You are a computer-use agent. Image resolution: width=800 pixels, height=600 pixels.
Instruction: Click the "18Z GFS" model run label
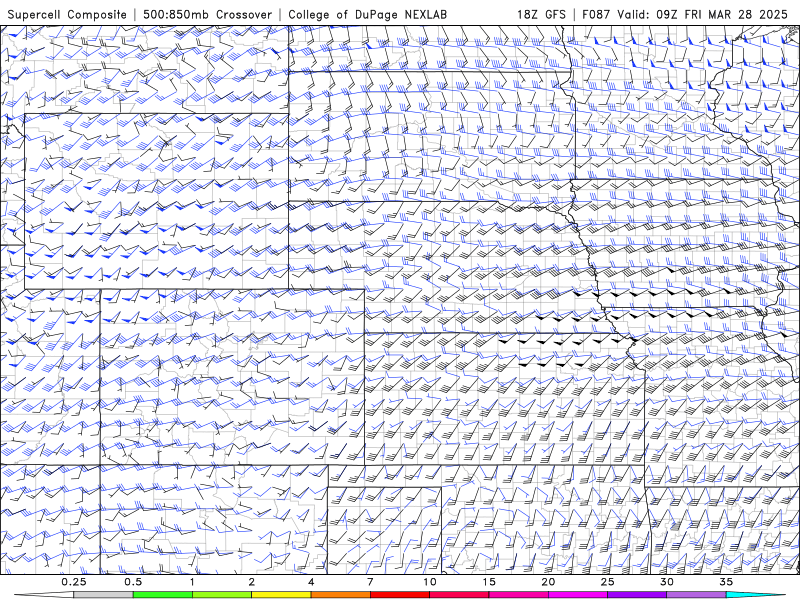541,14
